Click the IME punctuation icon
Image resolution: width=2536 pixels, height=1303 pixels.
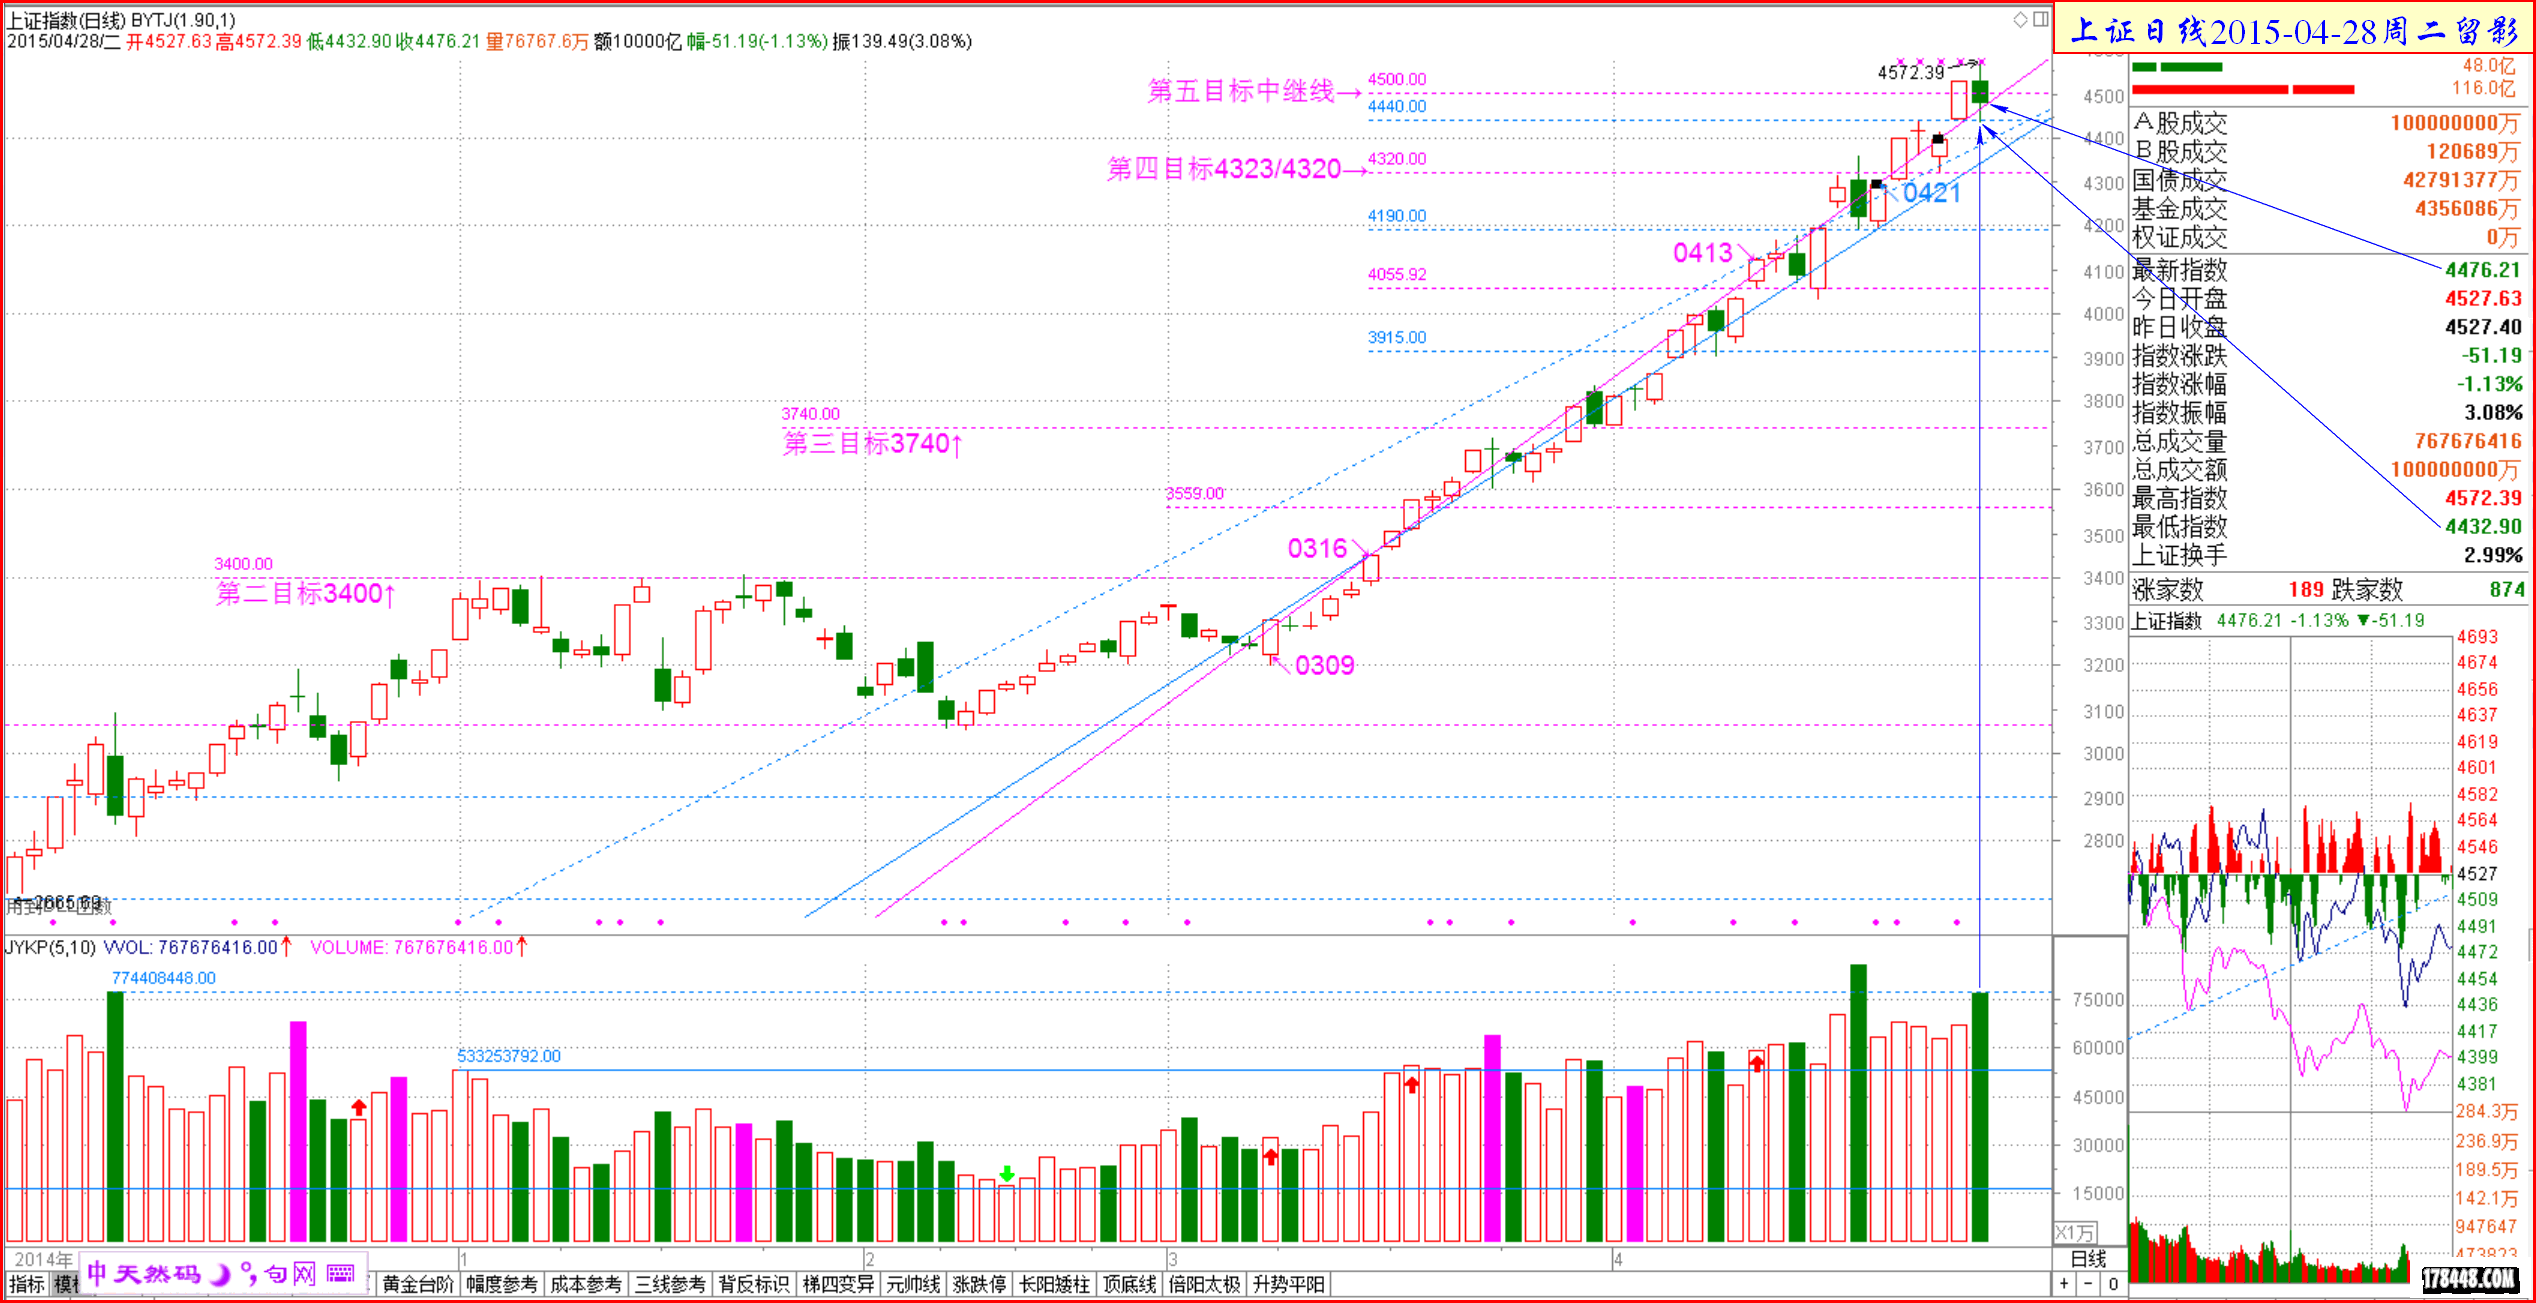pyautogui.click(x=248, y=1273)
